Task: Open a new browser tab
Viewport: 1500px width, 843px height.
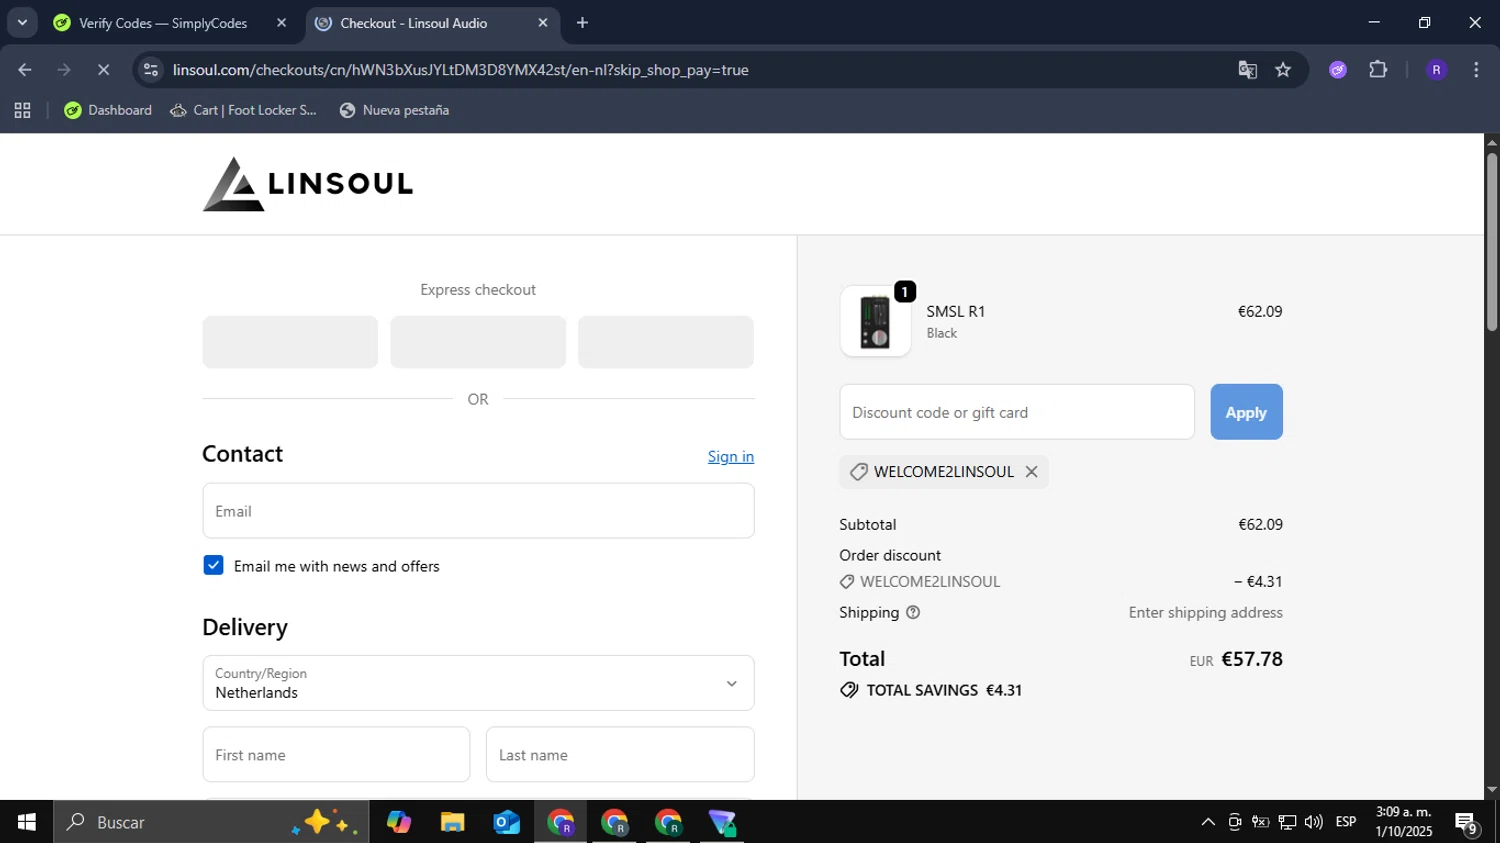Action: point(583,23)
